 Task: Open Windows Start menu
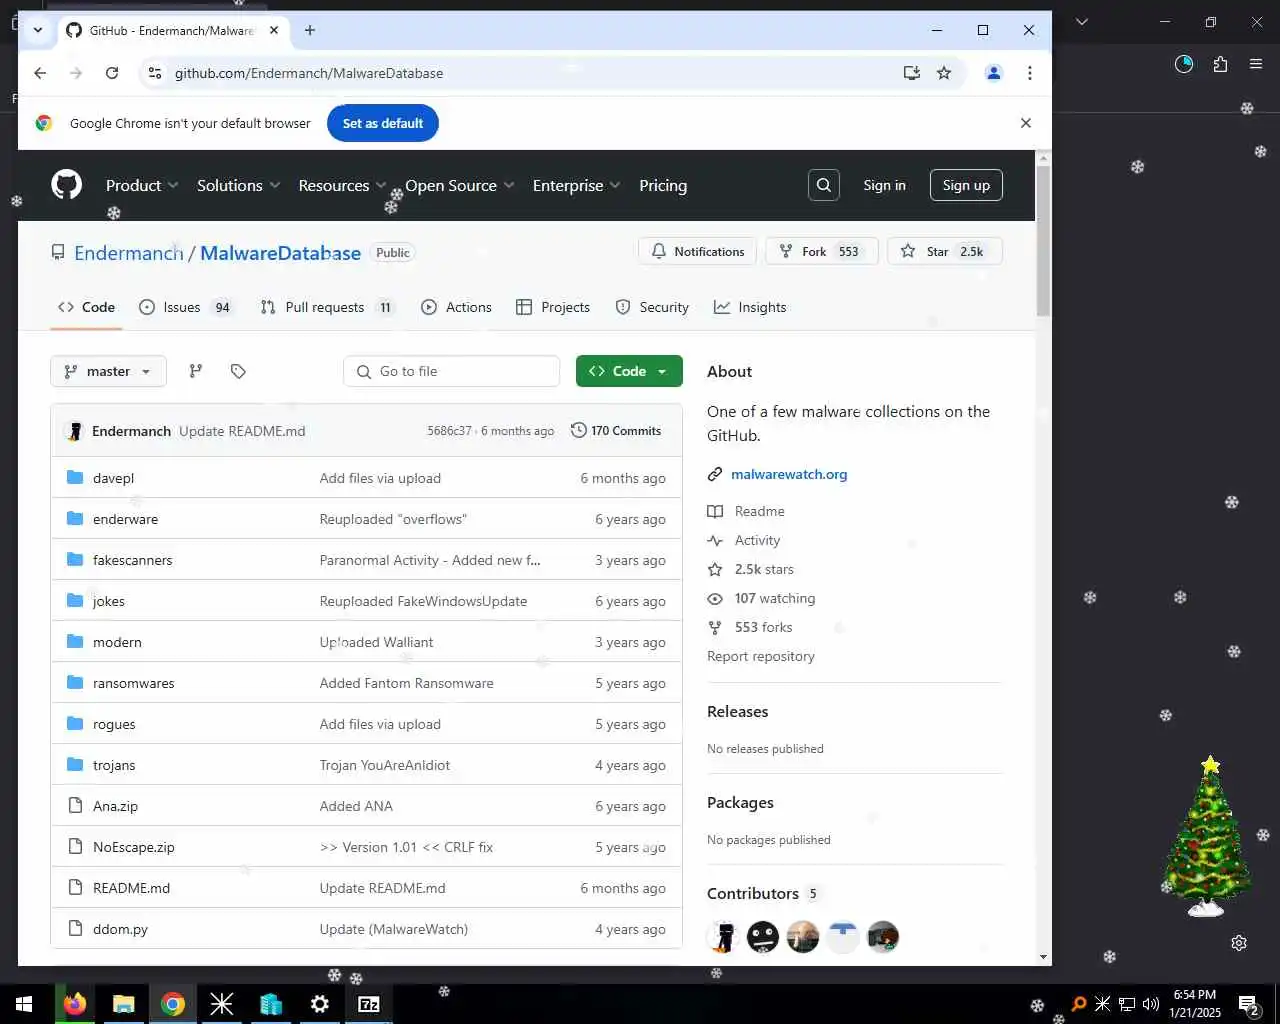click(24, 1004)
